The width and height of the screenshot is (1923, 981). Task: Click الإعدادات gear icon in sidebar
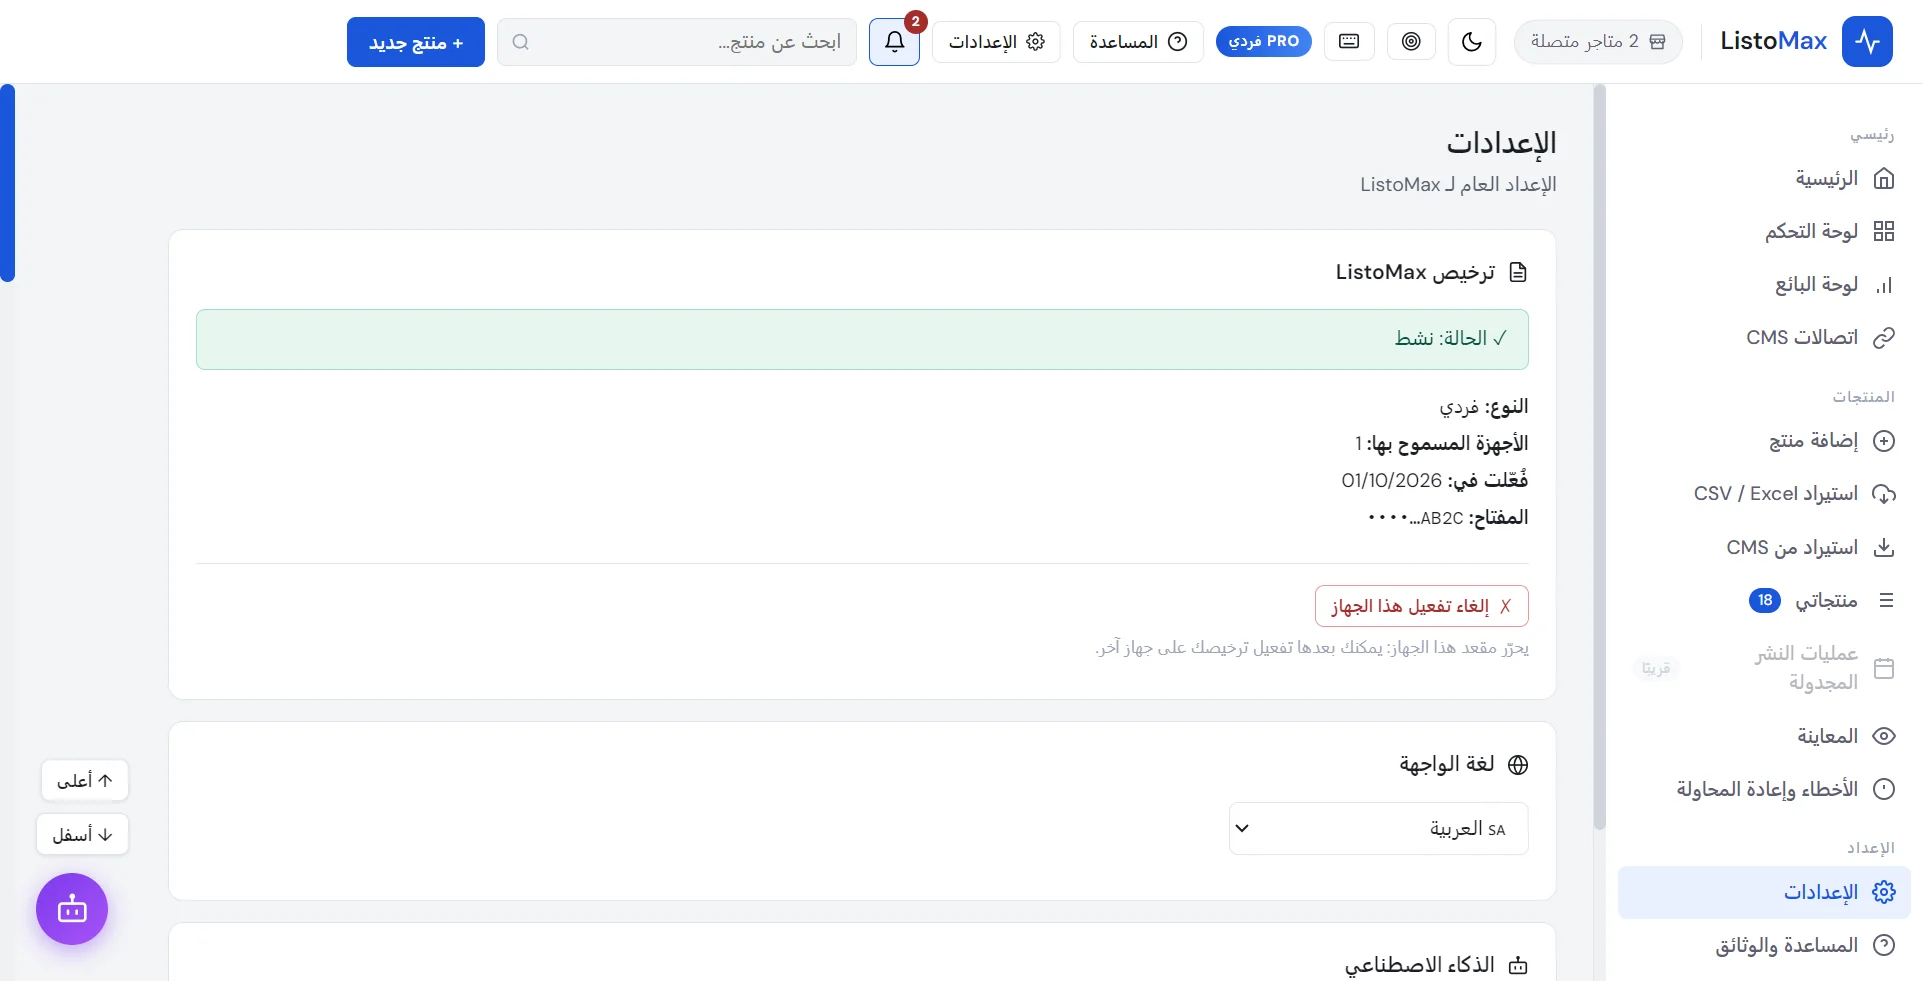1884,893
